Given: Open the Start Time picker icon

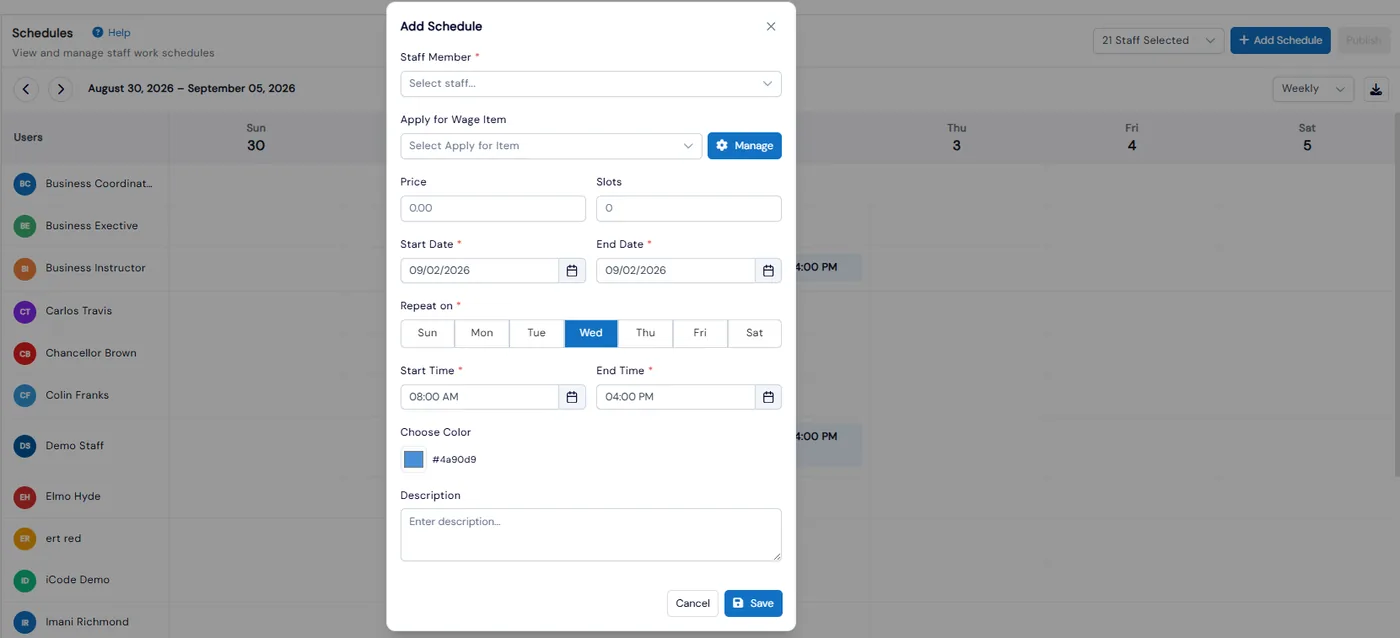Looking at the screenshot, I should pyautogui.click(x=572, y=397).
